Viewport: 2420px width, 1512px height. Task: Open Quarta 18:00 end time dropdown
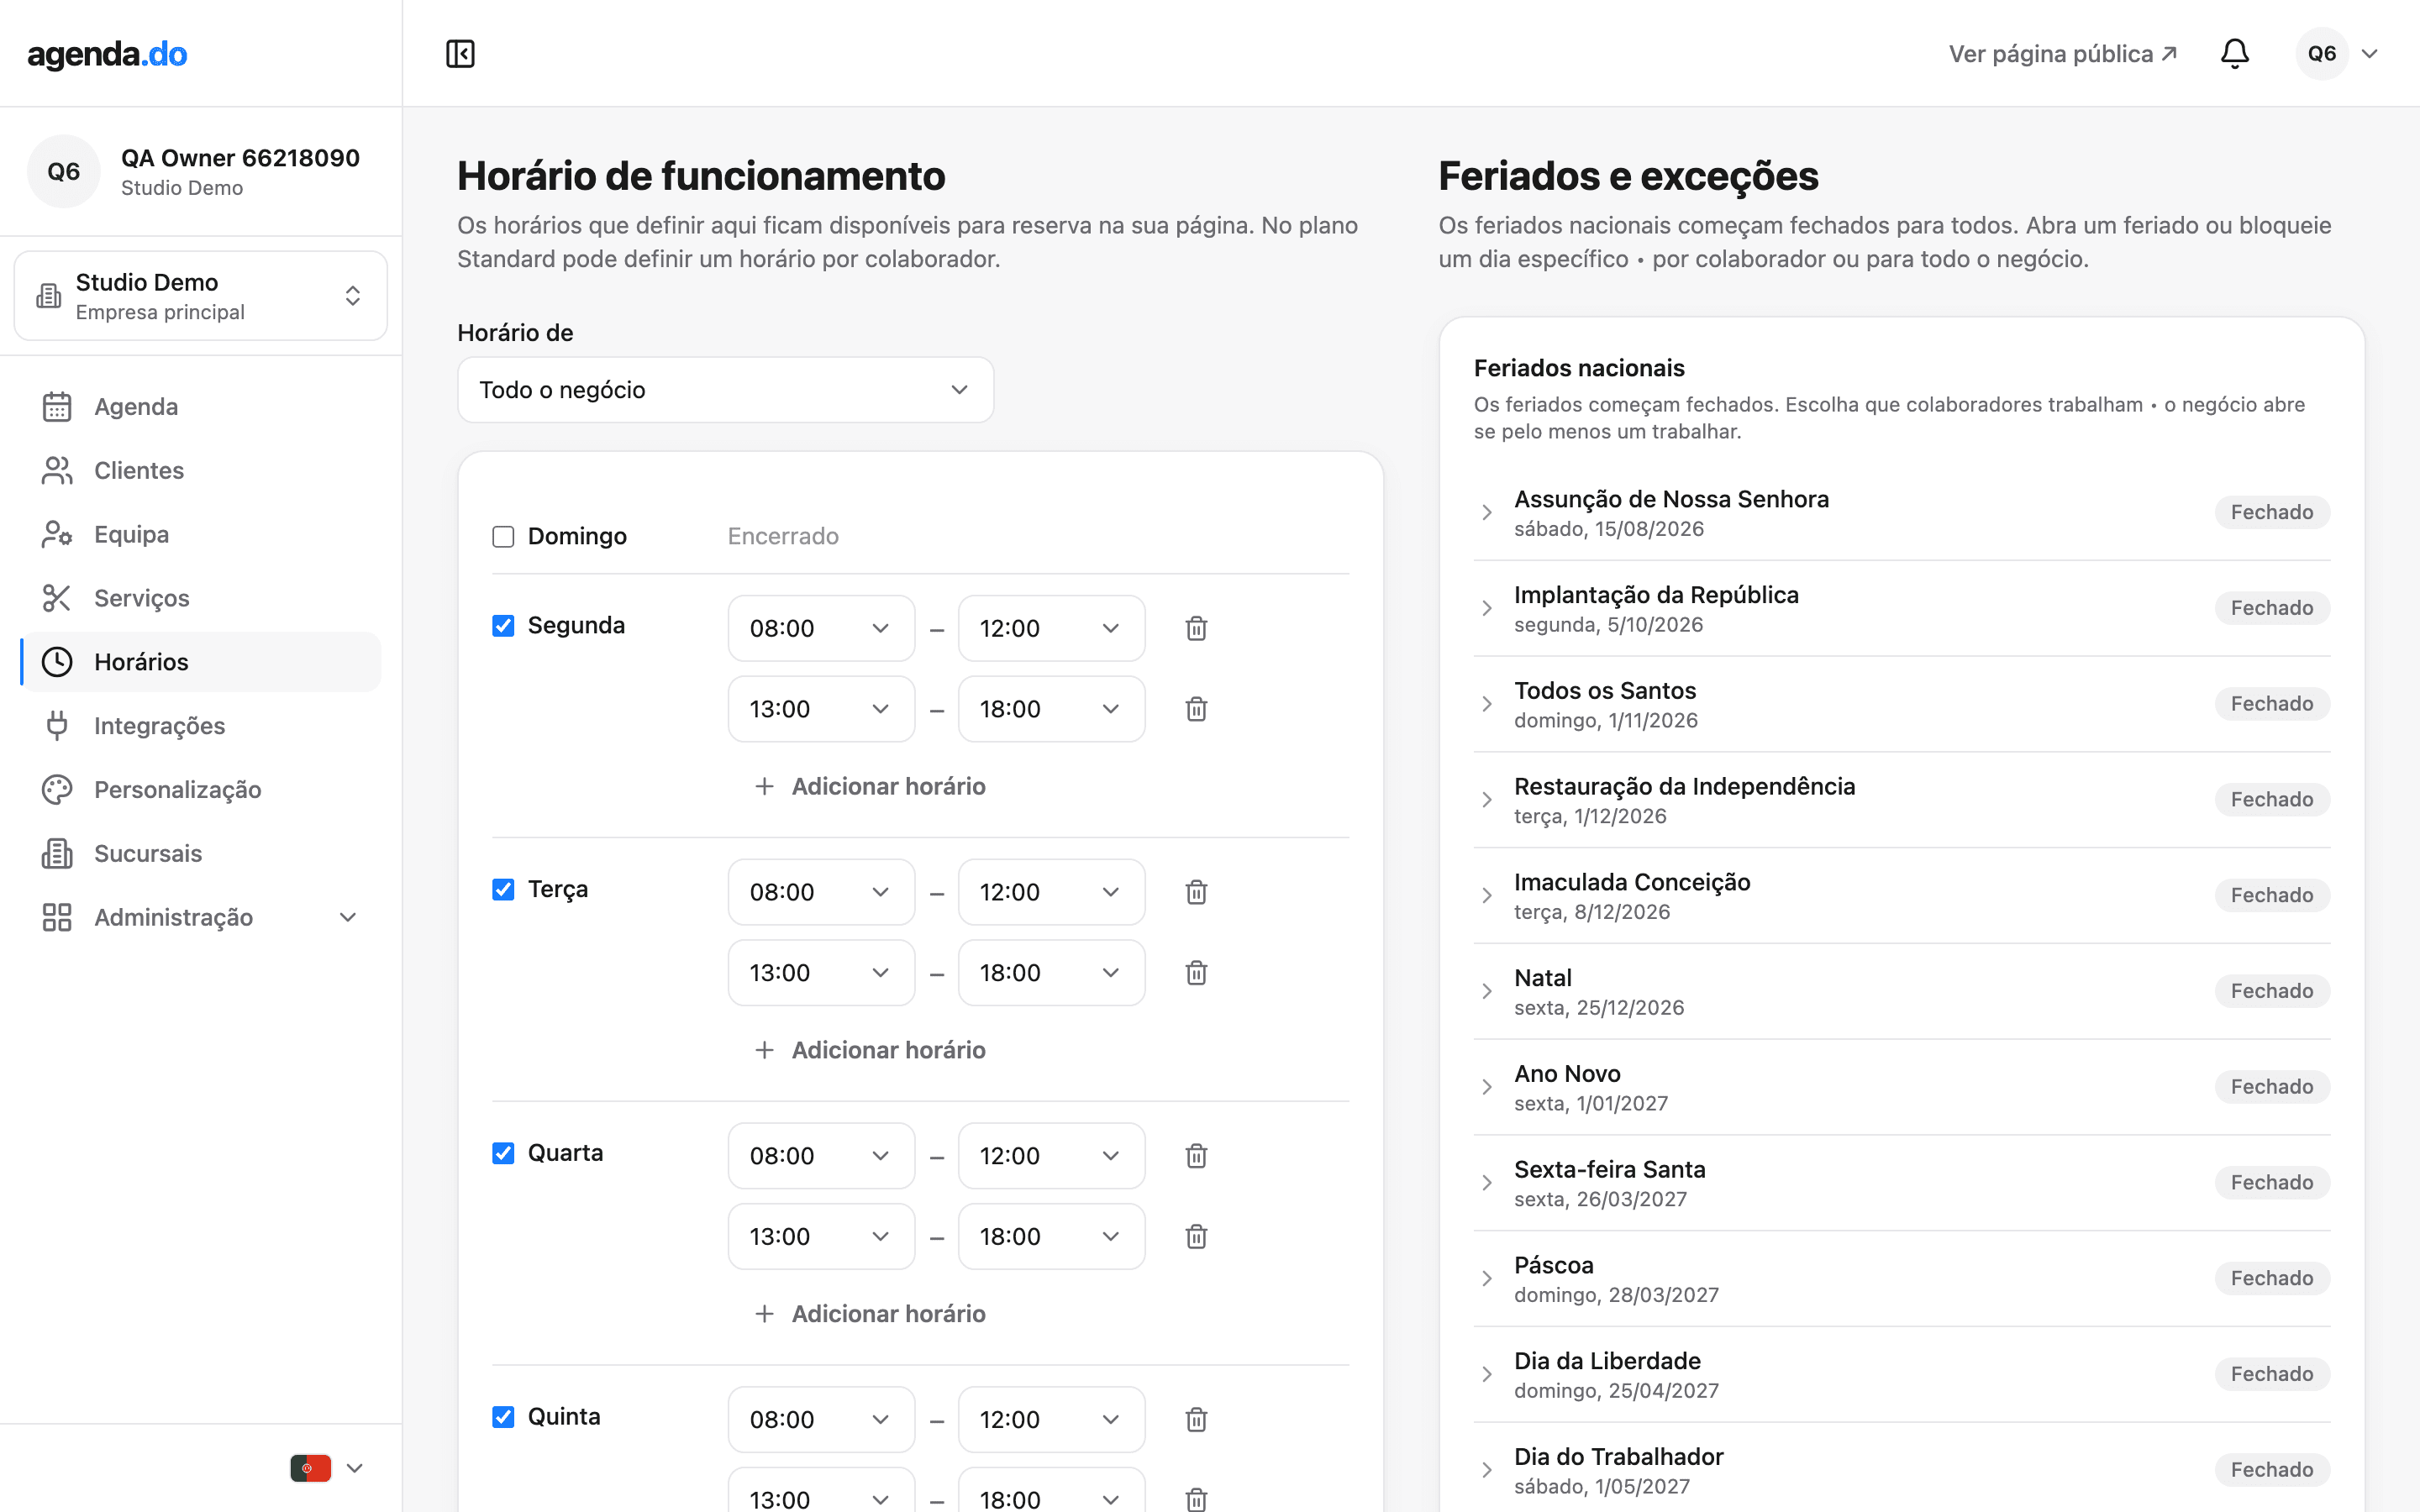[1051, 1237]
